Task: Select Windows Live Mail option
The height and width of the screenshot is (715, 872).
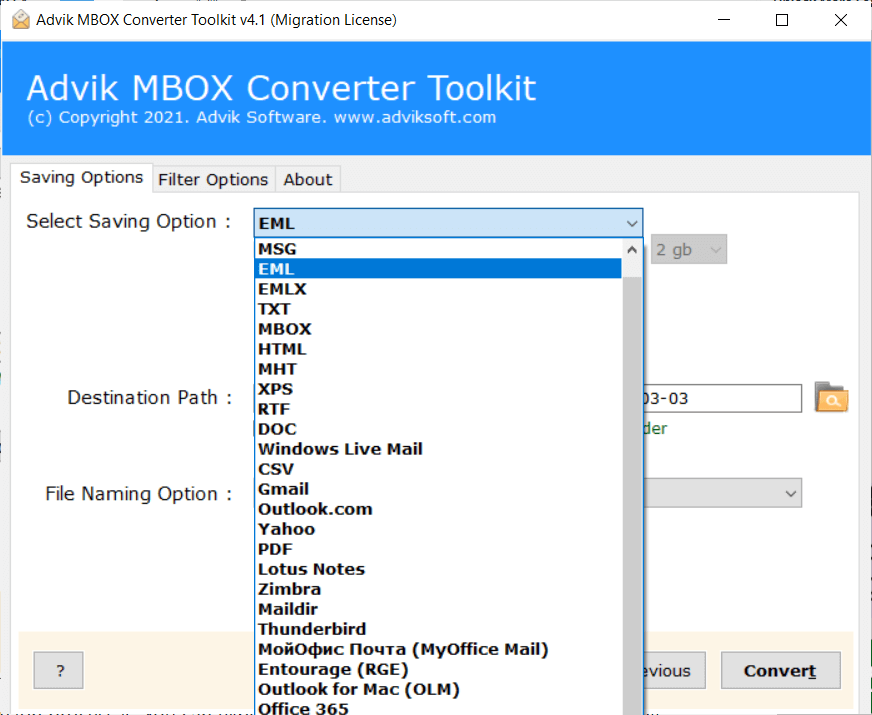Action: pyautogui.click(x=438, y=449)
